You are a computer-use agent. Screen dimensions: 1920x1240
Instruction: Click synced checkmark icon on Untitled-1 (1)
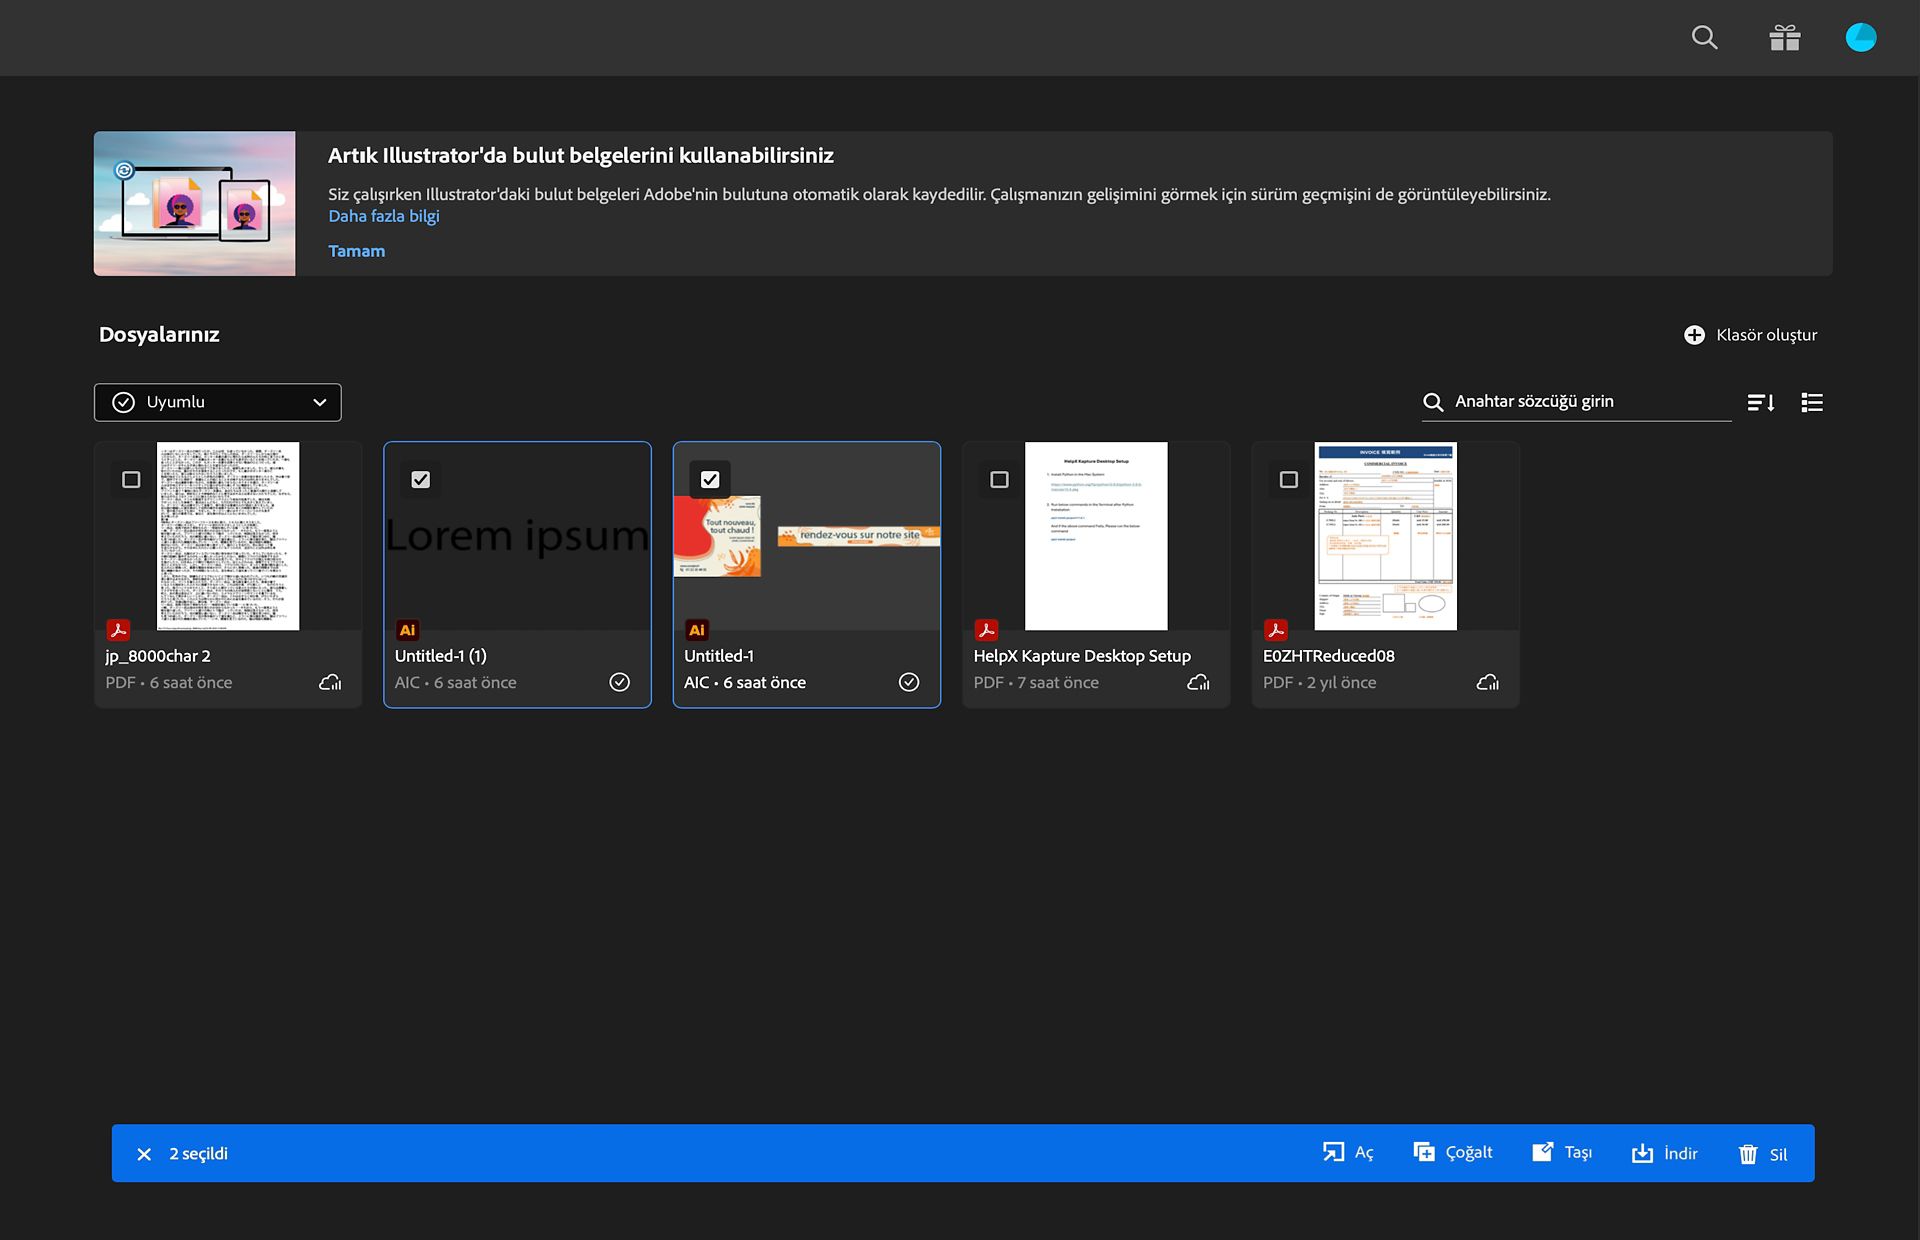pyautogui.click(x=620, y=682)
